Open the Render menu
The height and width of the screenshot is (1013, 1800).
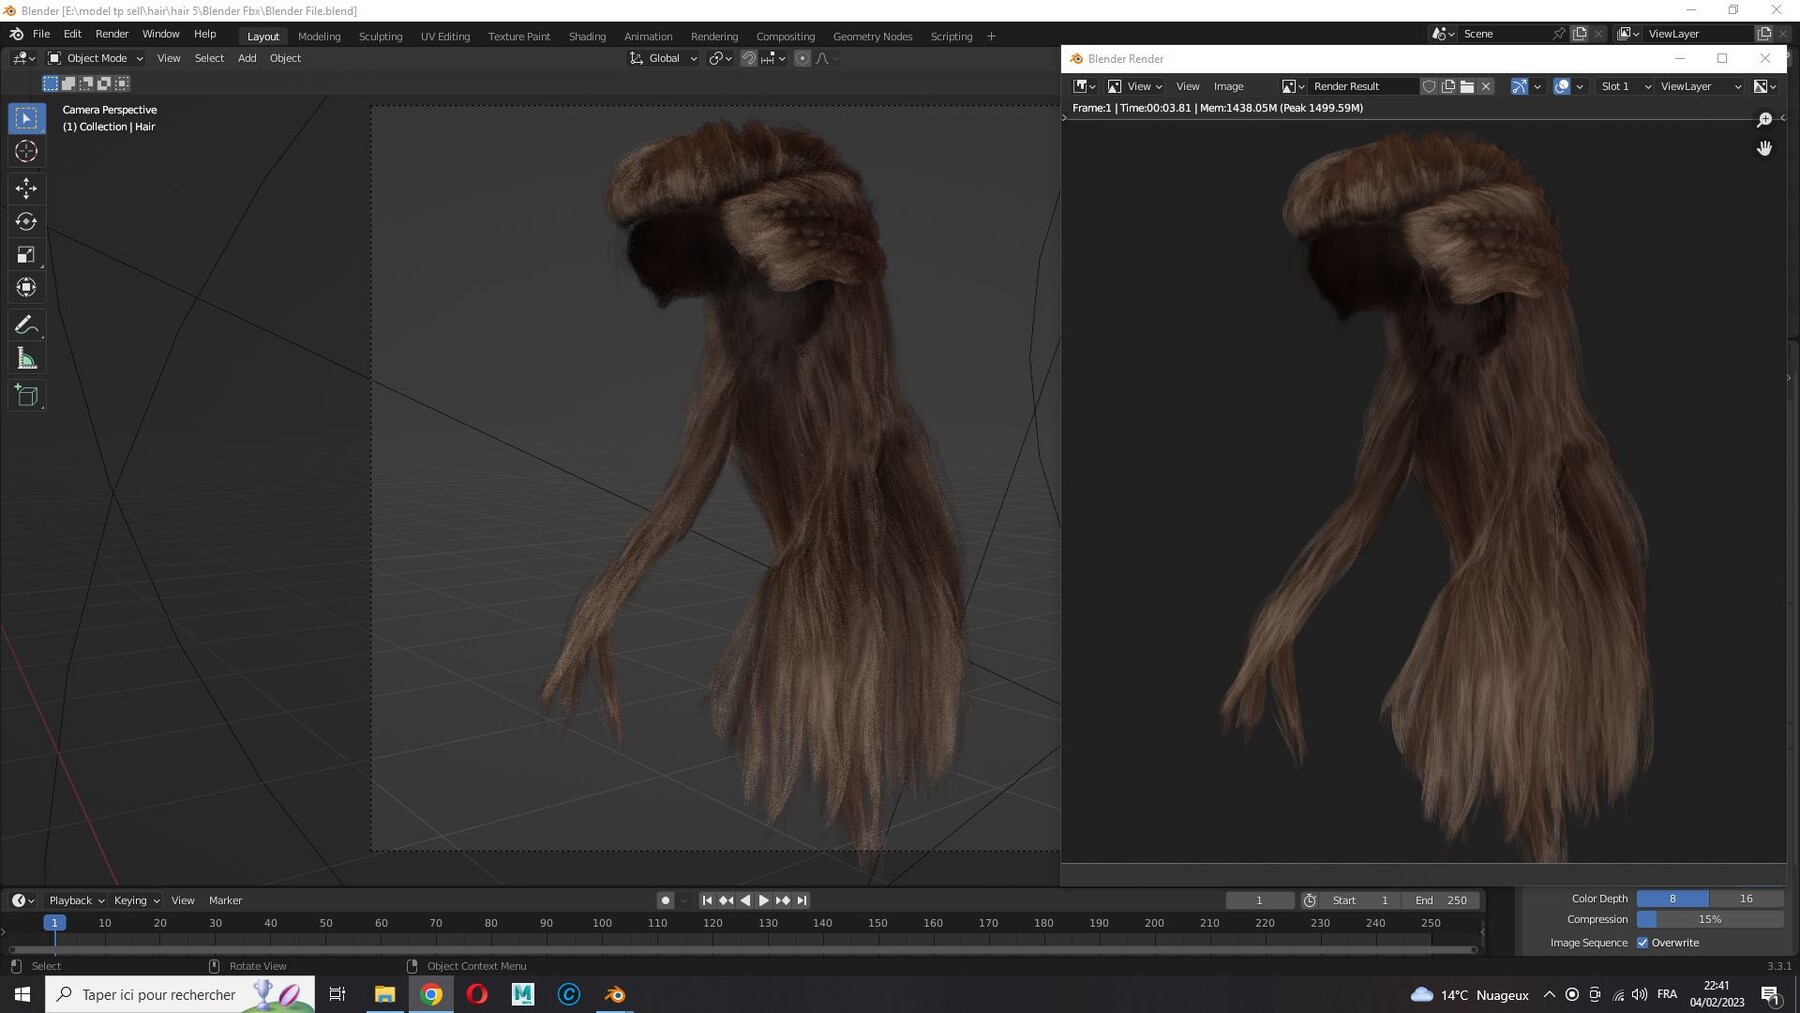112,34
